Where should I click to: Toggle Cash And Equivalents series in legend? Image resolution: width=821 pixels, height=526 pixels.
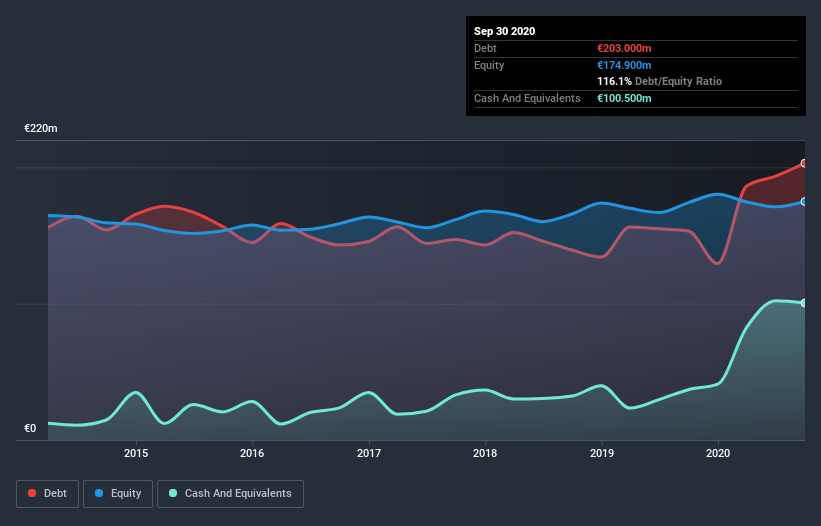pos(230,494)
